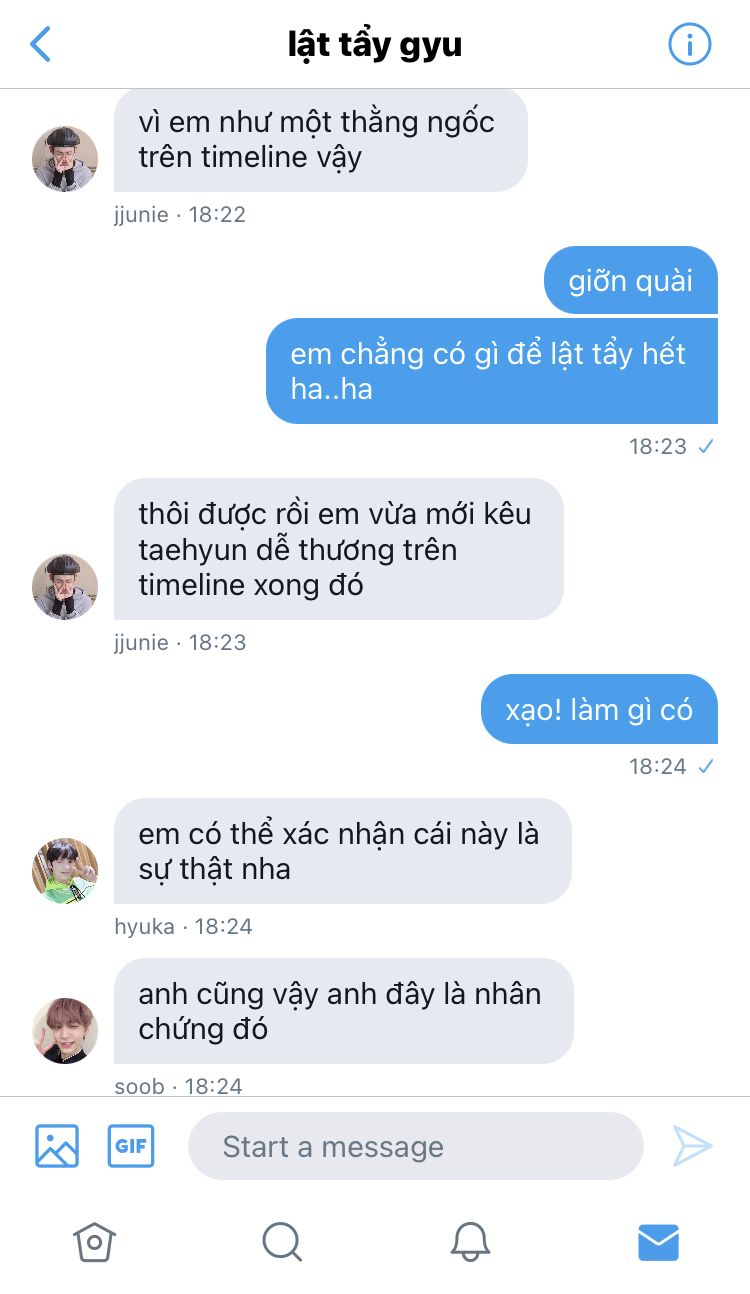Screen dimensions: 750x1294
Task: Go back using the left arrow
Action: (x=40, y=44)
